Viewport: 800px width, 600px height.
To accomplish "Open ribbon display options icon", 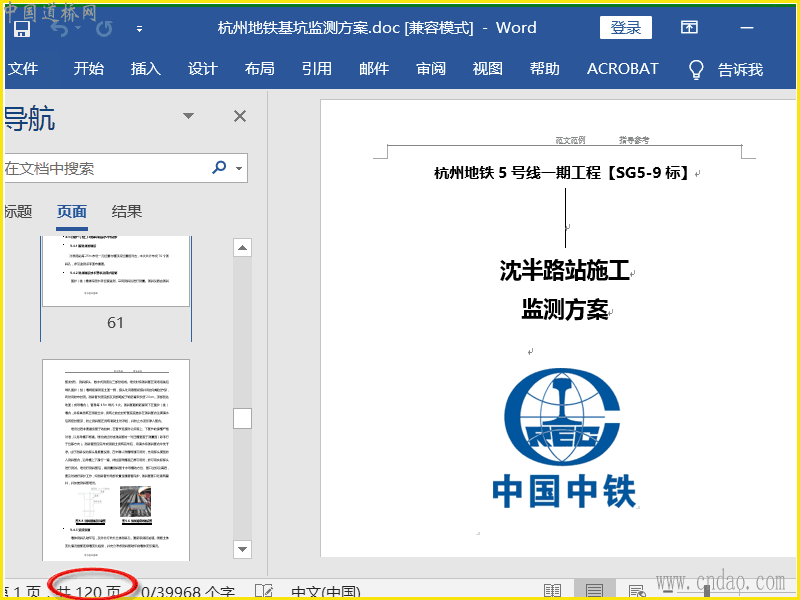I will coord(689,27).
